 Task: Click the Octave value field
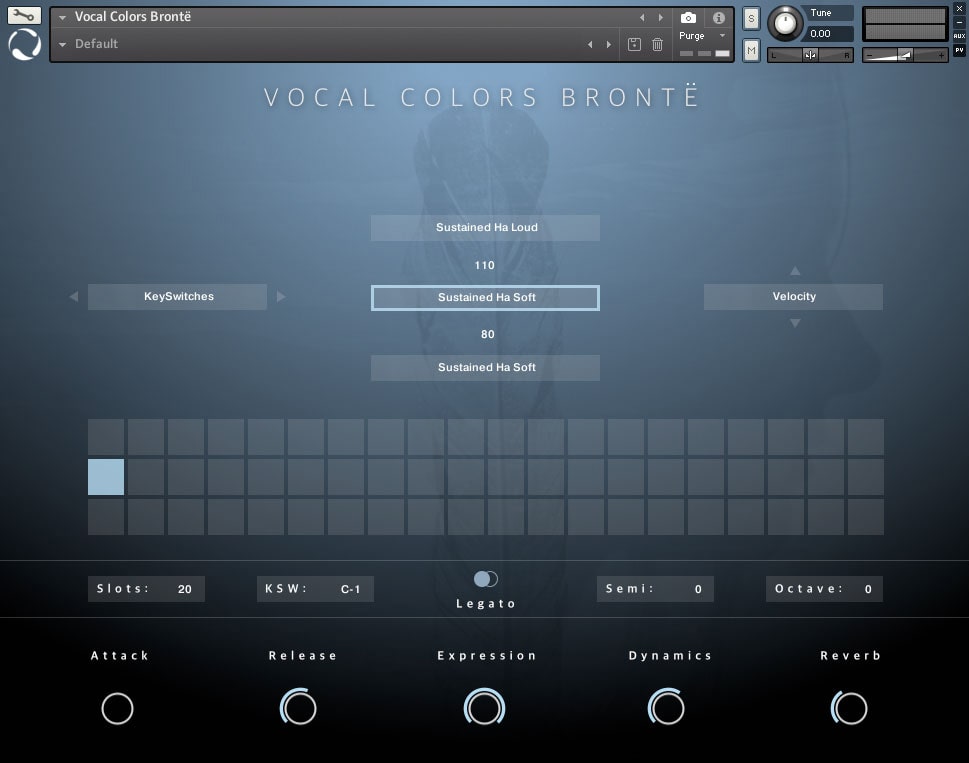824,589
